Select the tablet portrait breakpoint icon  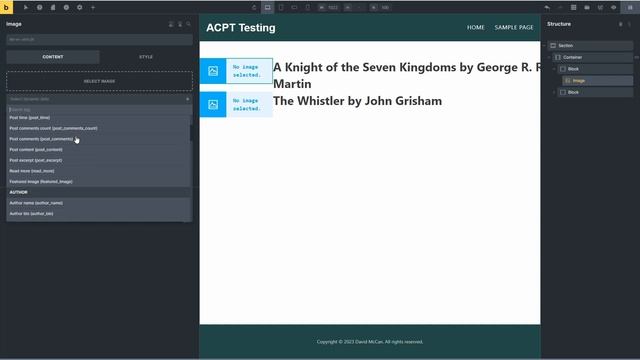[x=281, y=7]
